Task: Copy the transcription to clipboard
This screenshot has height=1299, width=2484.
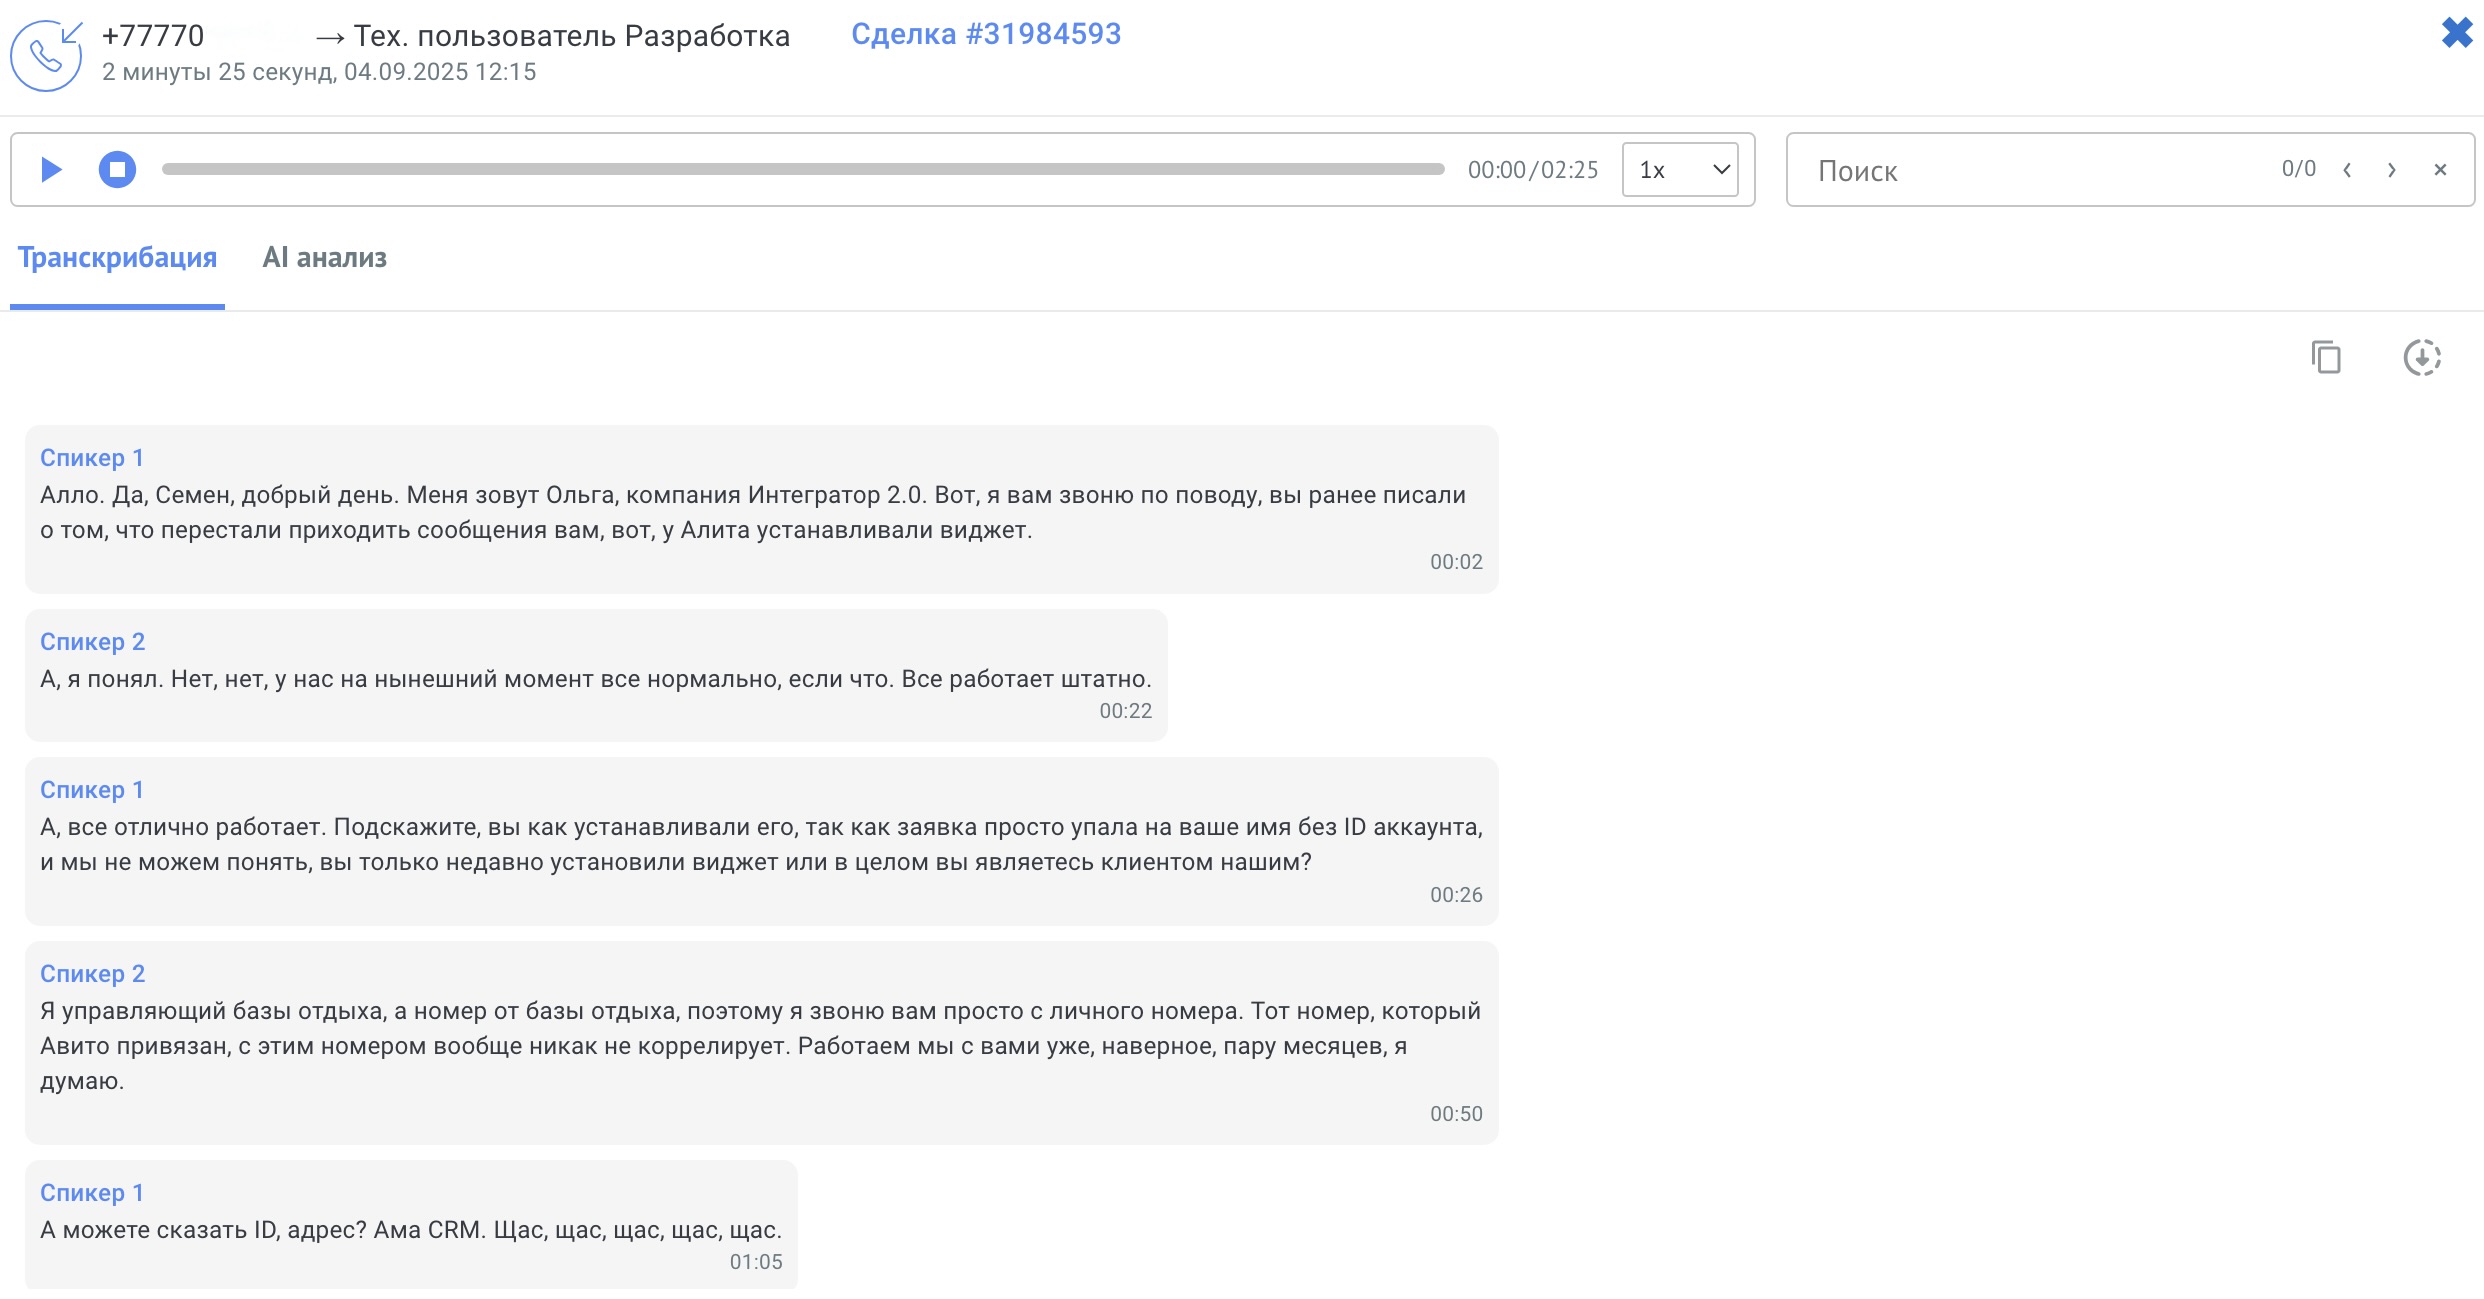Action: pos(2326,357)
